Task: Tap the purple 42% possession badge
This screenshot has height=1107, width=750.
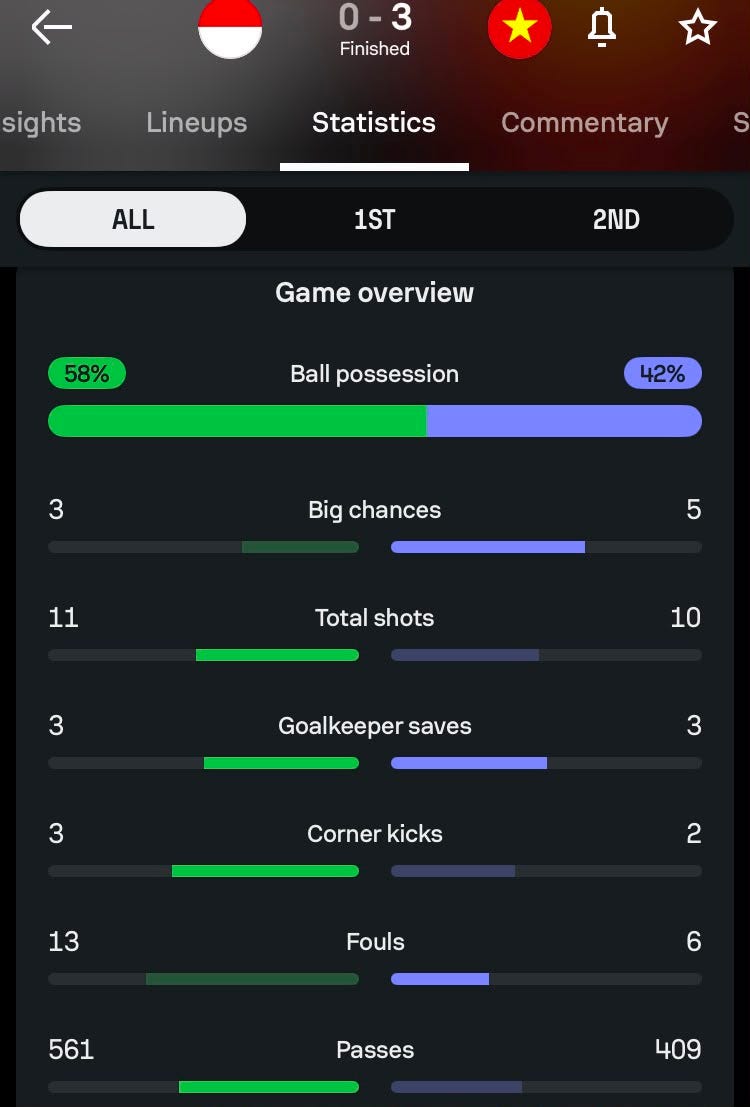Action: 662,373
